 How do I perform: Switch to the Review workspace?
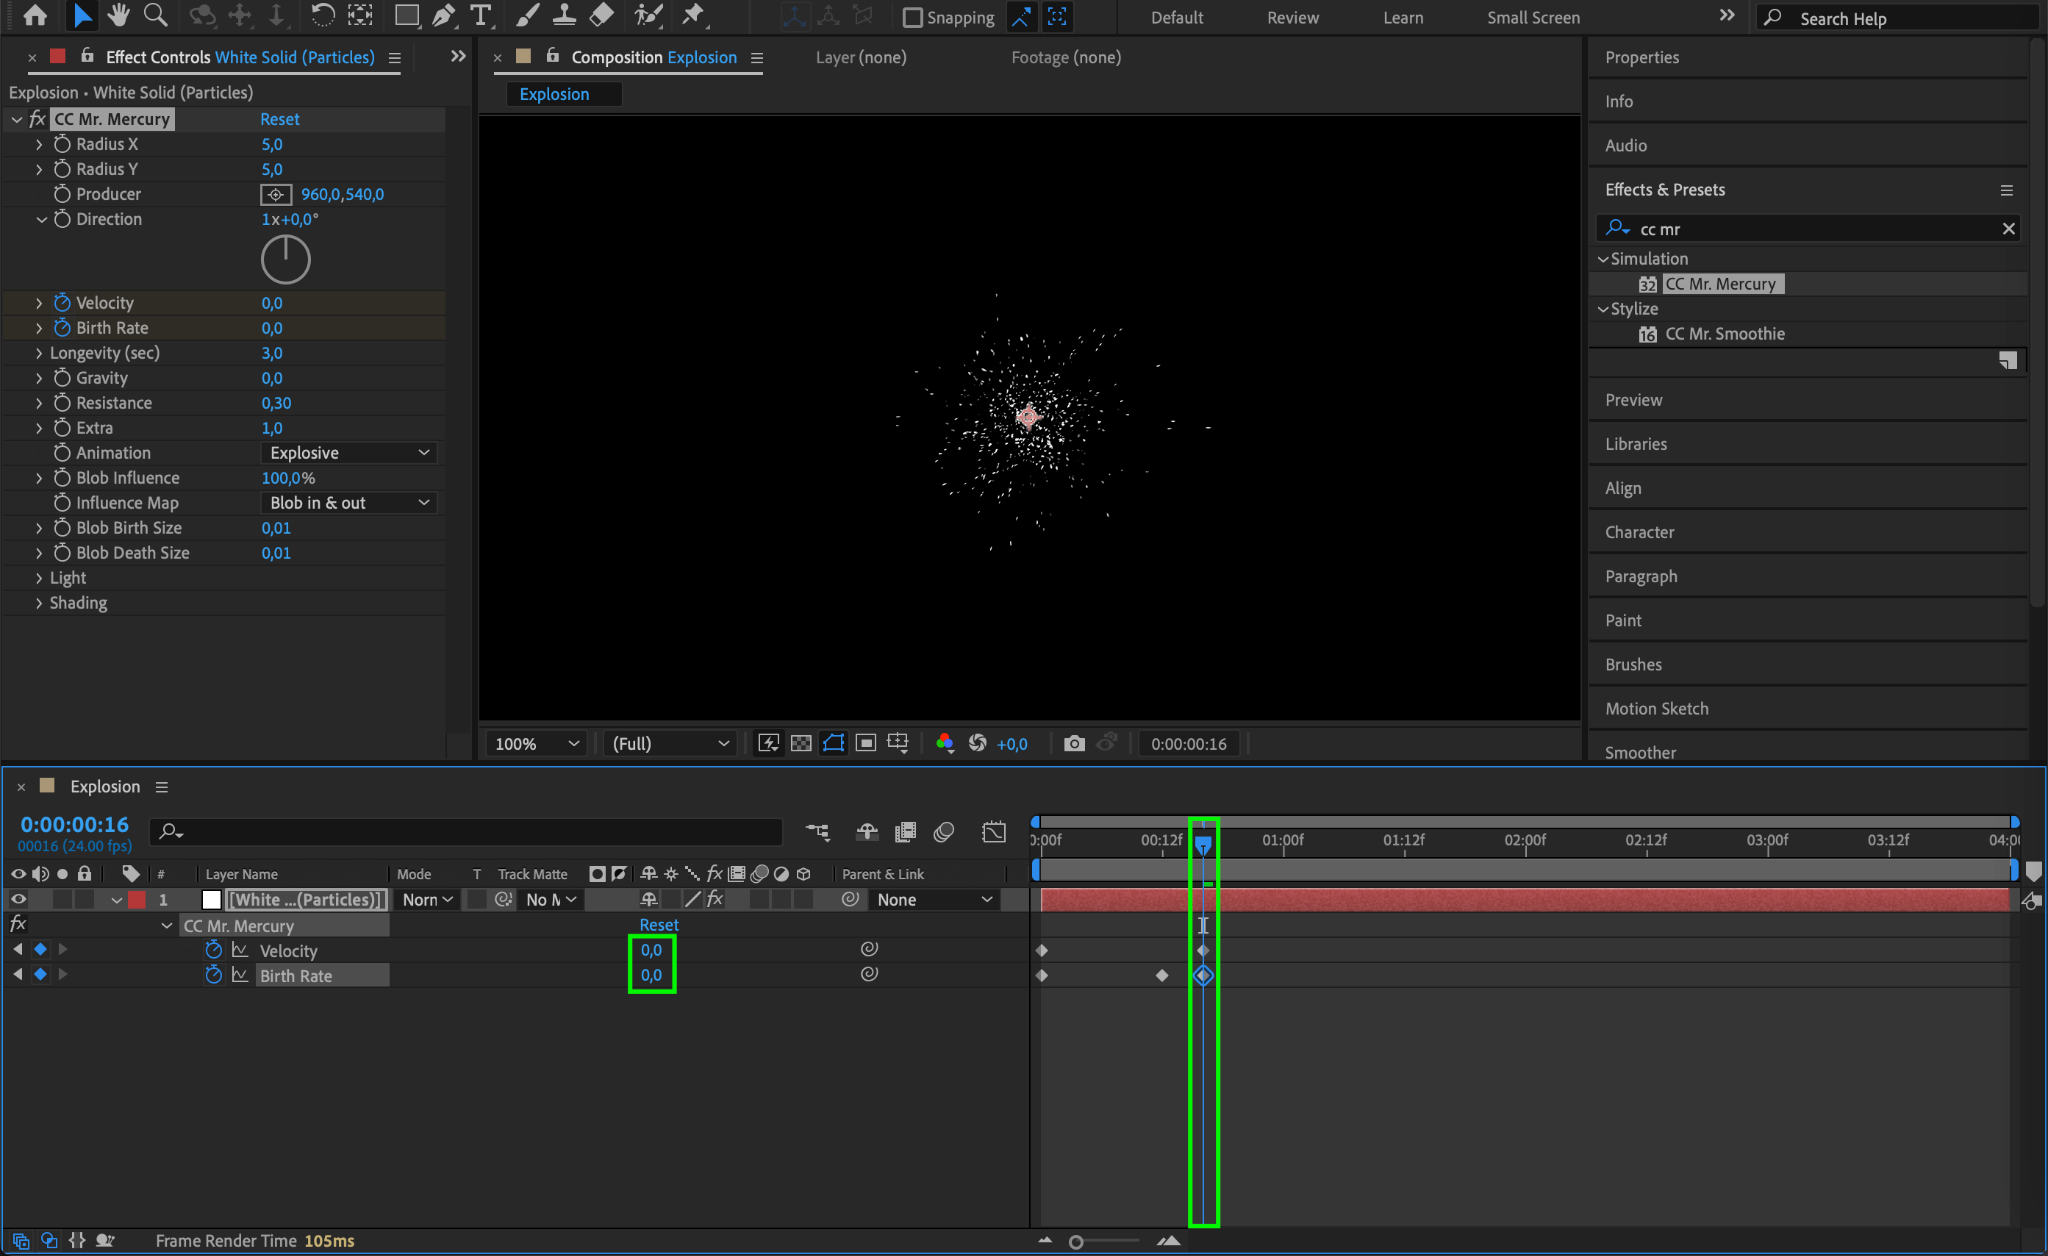coord(1292,17)
